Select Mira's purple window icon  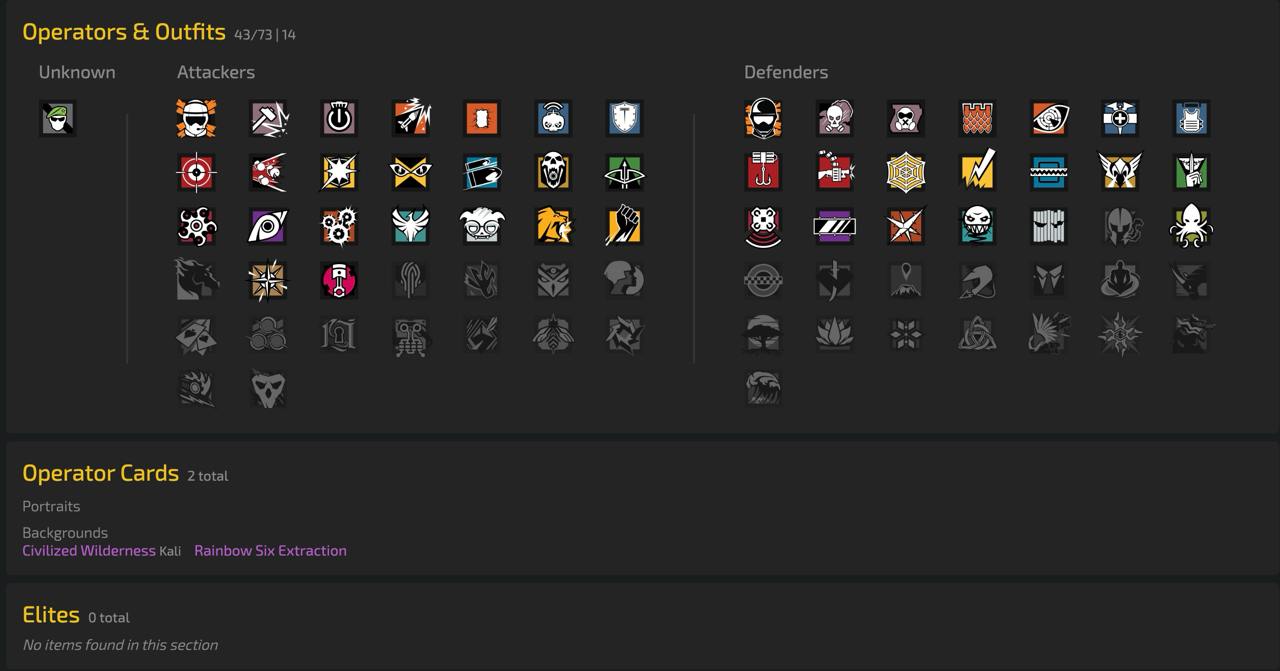[834, 226]
